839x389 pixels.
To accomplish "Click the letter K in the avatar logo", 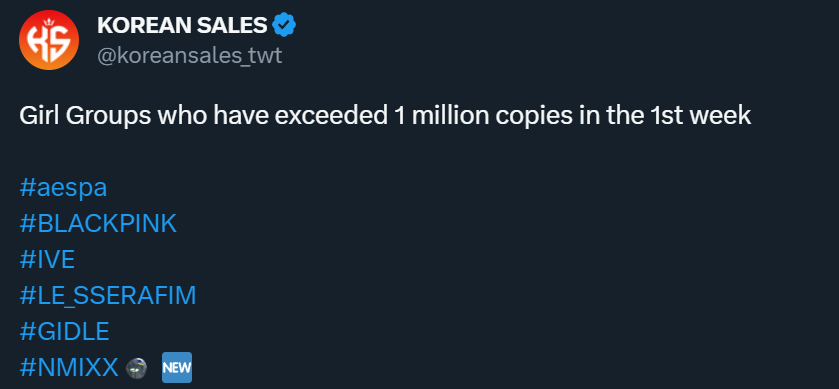I will tap(38, 42).
